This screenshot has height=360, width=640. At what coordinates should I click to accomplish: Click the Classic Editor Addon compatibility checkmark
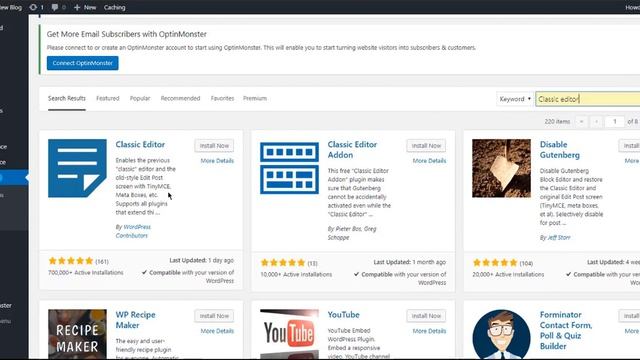pyautogui.click(x=357, y=274)
